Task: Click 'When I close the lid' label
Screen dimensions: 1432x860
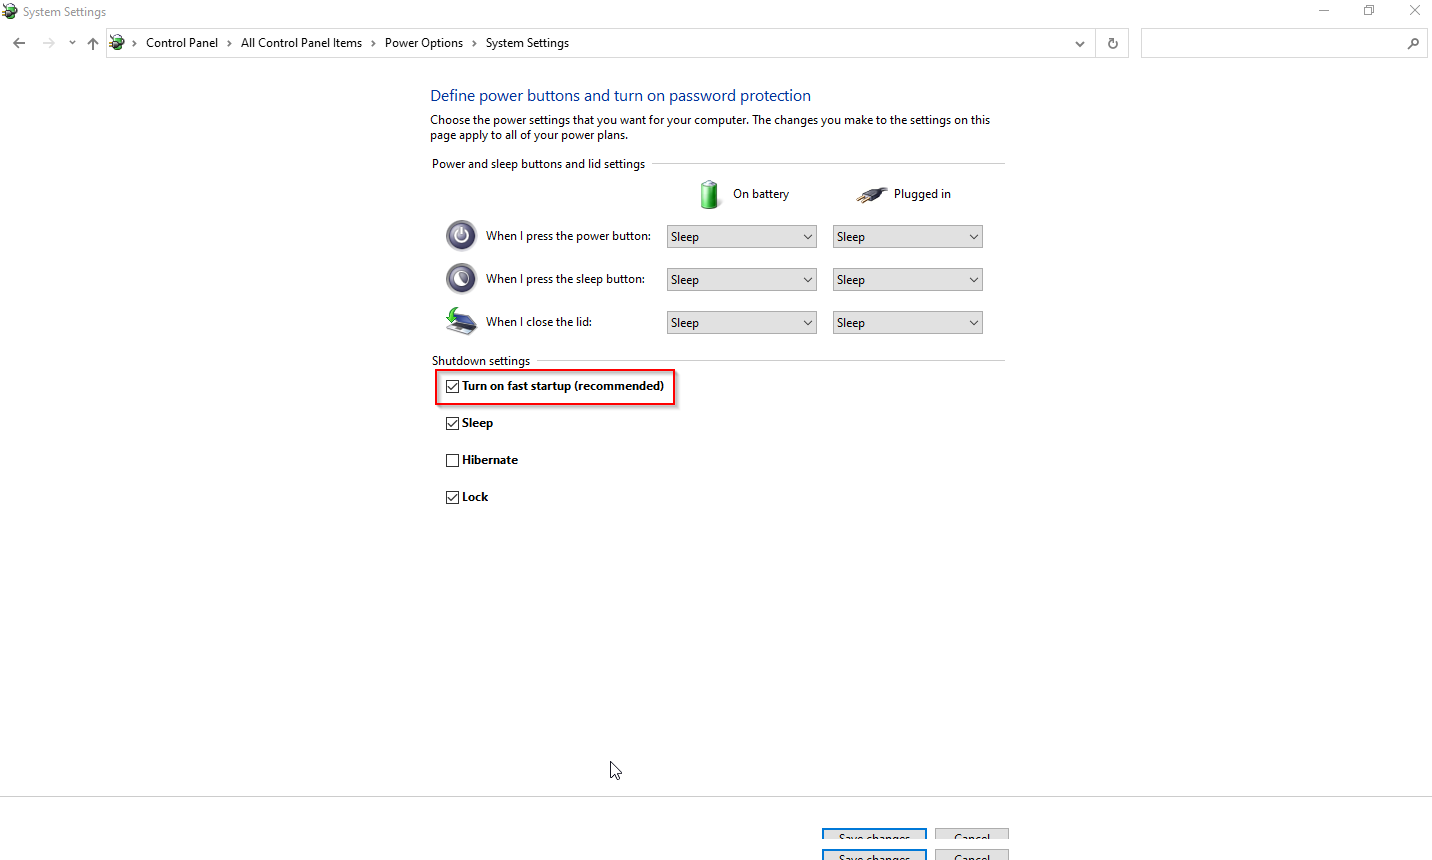Action: 539,322
